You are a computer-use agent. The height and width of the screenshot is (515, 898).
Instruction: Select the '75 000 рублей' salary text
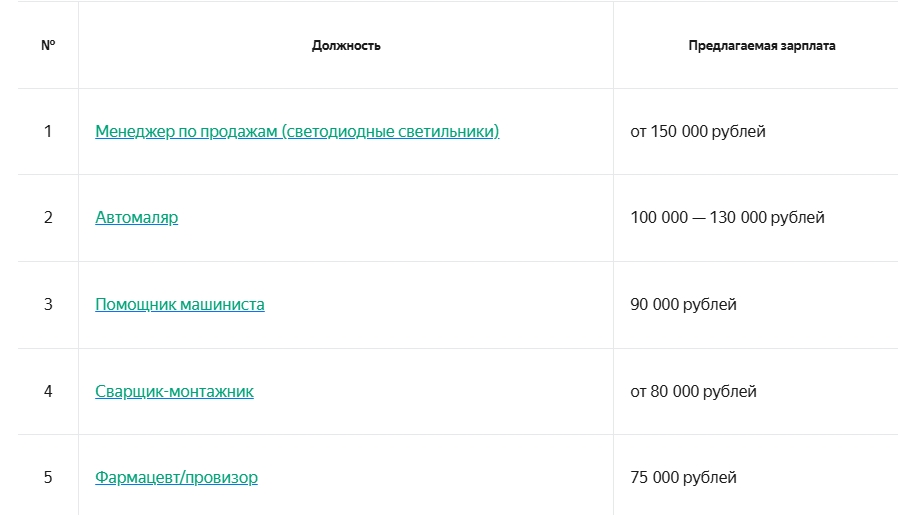click(x=683, y=477)
